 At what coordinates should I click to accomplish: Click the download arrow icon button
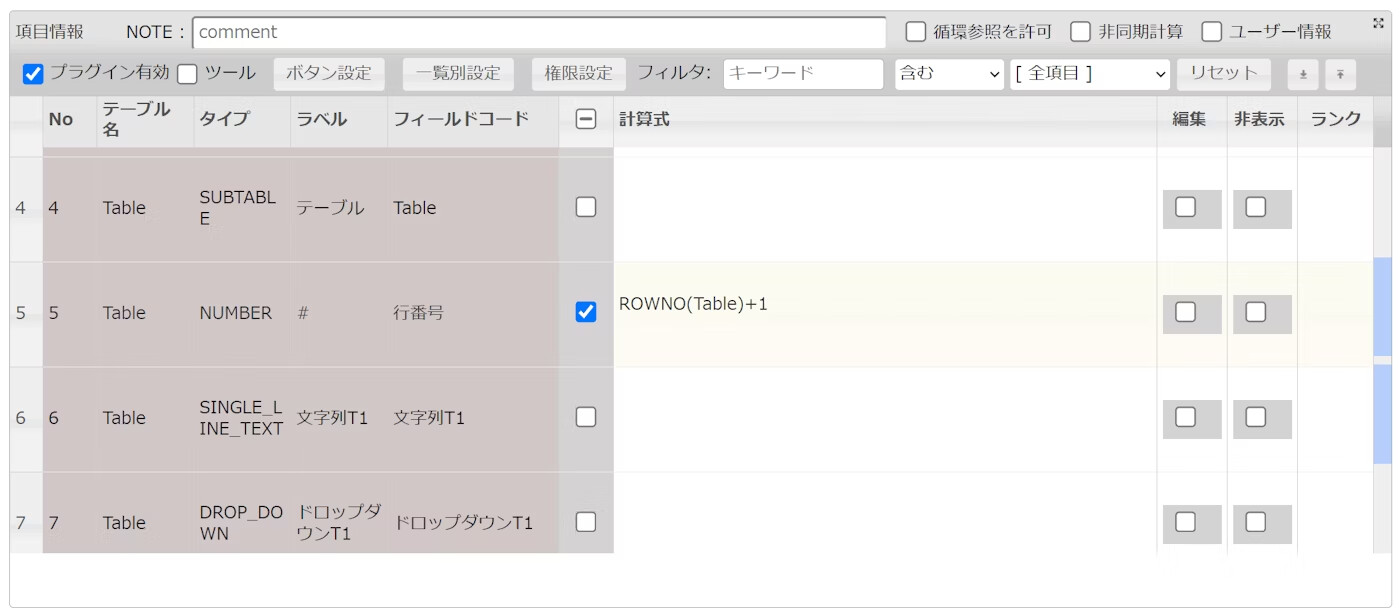pos(1302,75)
